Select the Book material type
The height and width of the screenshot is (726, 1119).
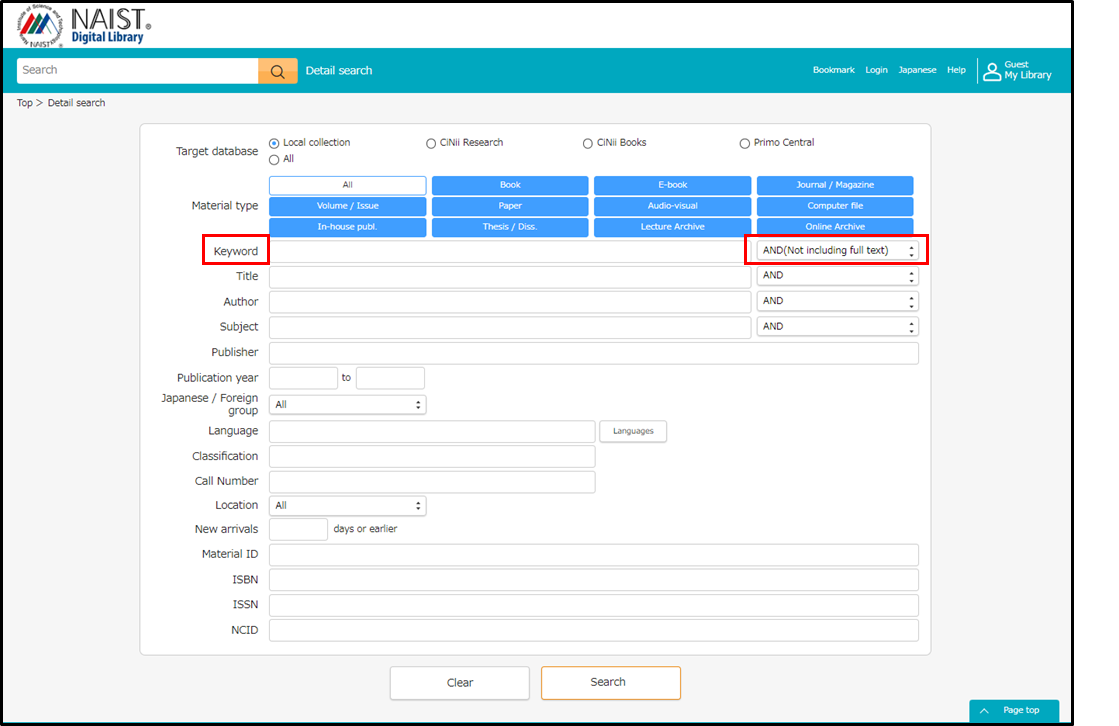(x=510, y=185)
